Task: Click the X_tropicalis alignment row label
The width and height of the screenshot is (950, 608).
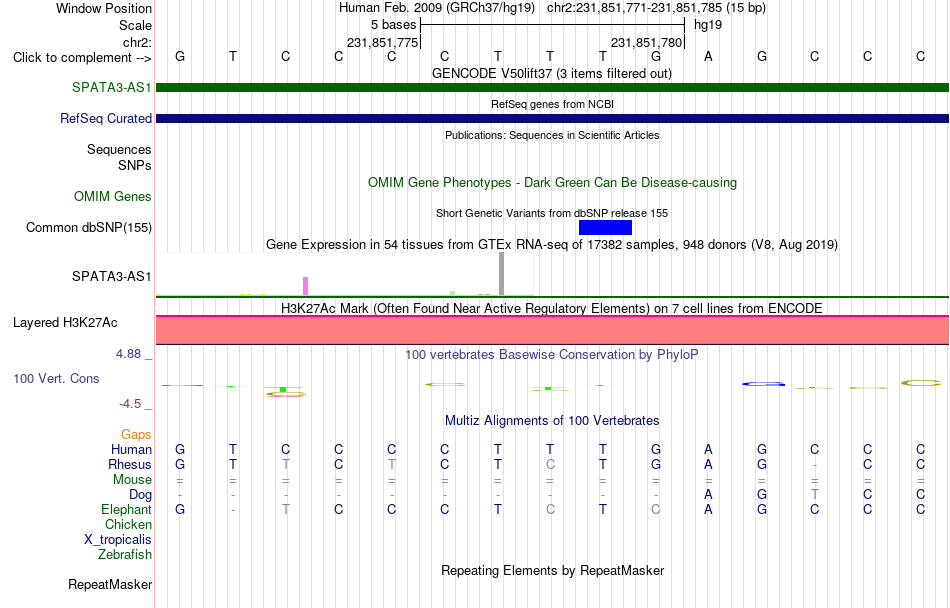Action: 118,540
